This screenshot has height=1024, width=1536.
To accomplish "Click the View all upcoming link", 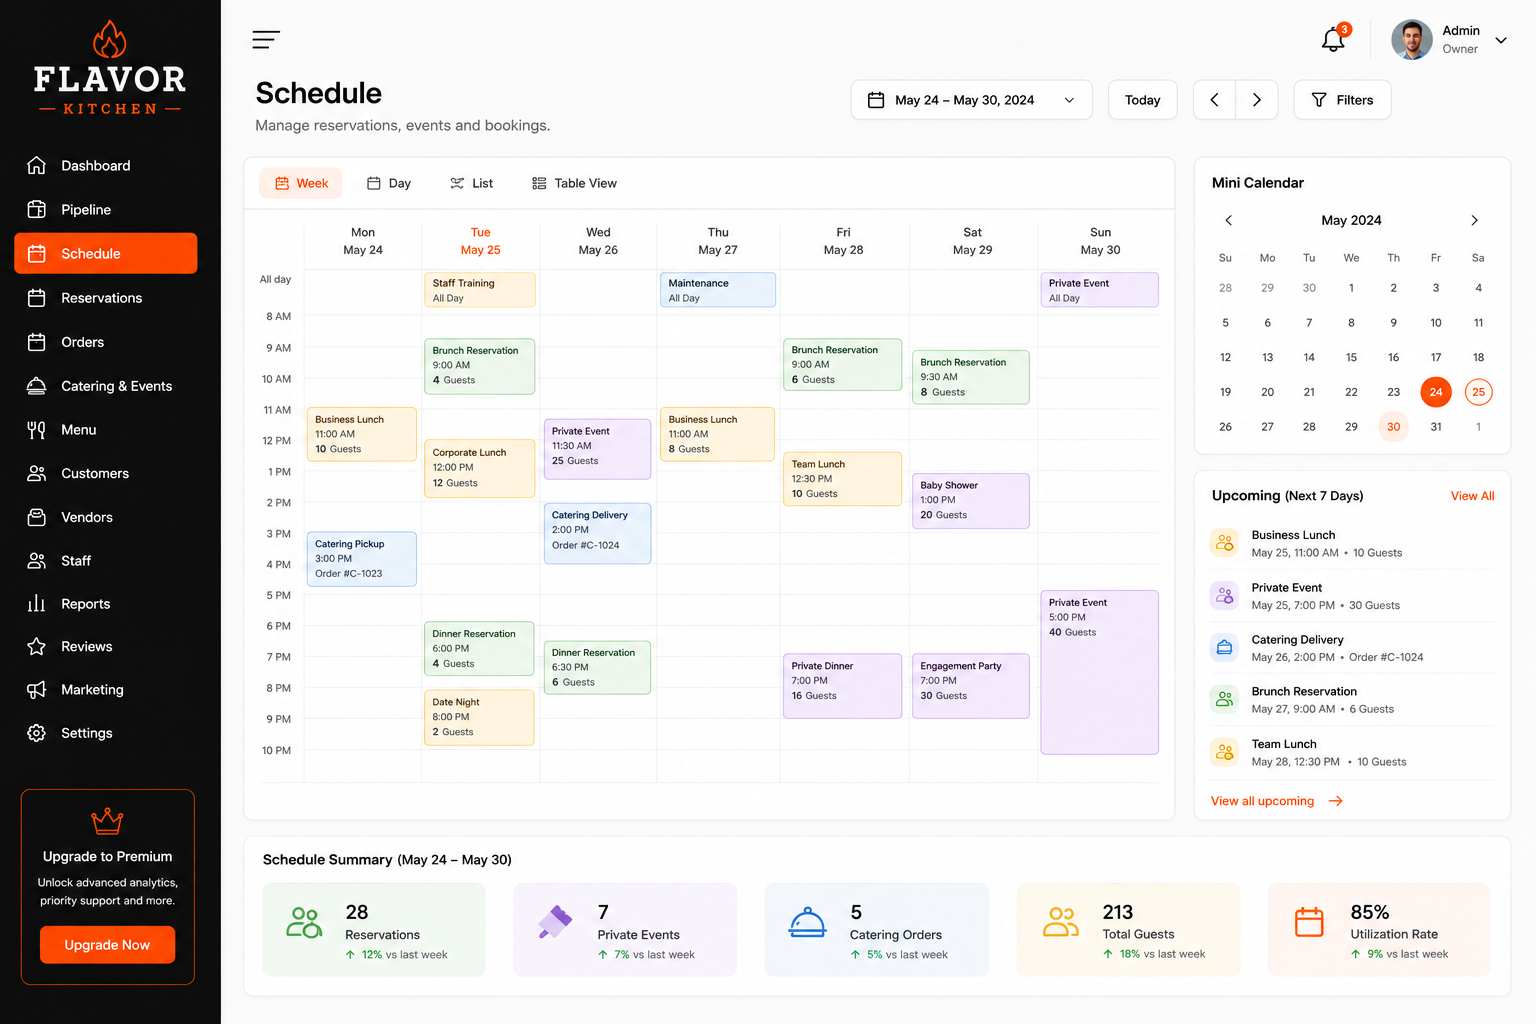I will tap(1277, 801).
